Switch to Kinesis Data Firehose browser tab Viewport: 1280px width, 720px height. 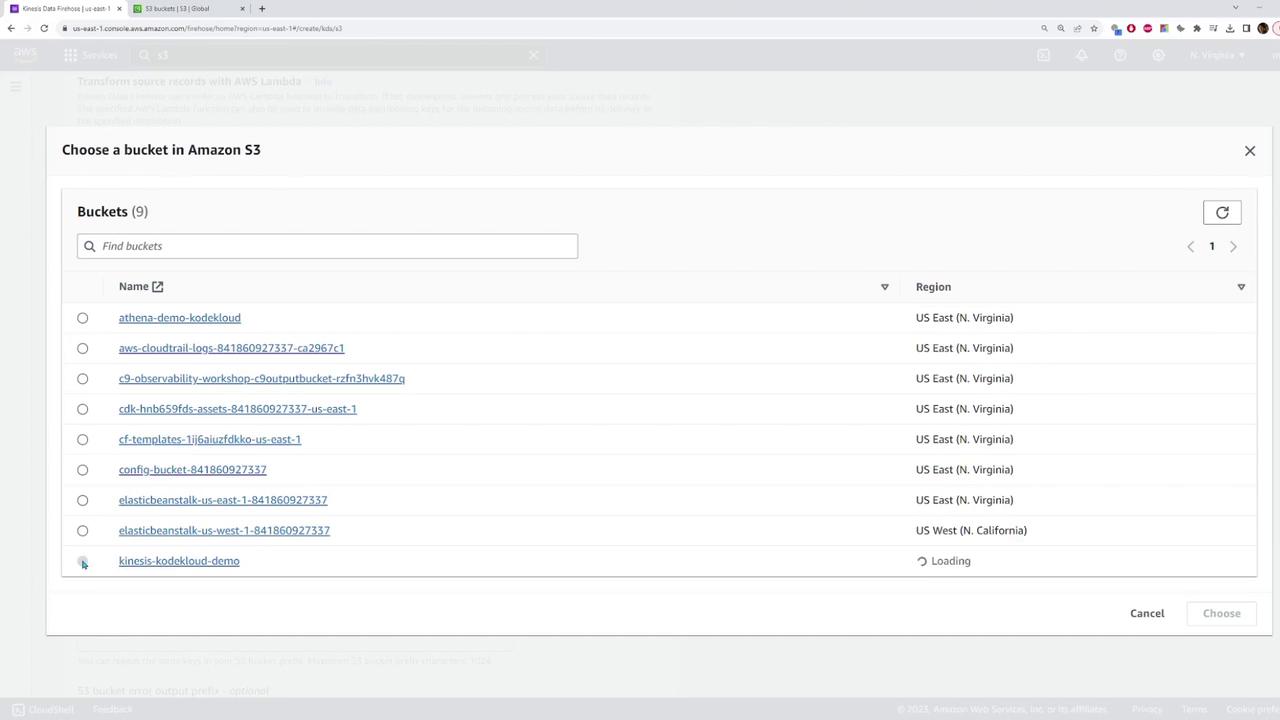[65, 9]
